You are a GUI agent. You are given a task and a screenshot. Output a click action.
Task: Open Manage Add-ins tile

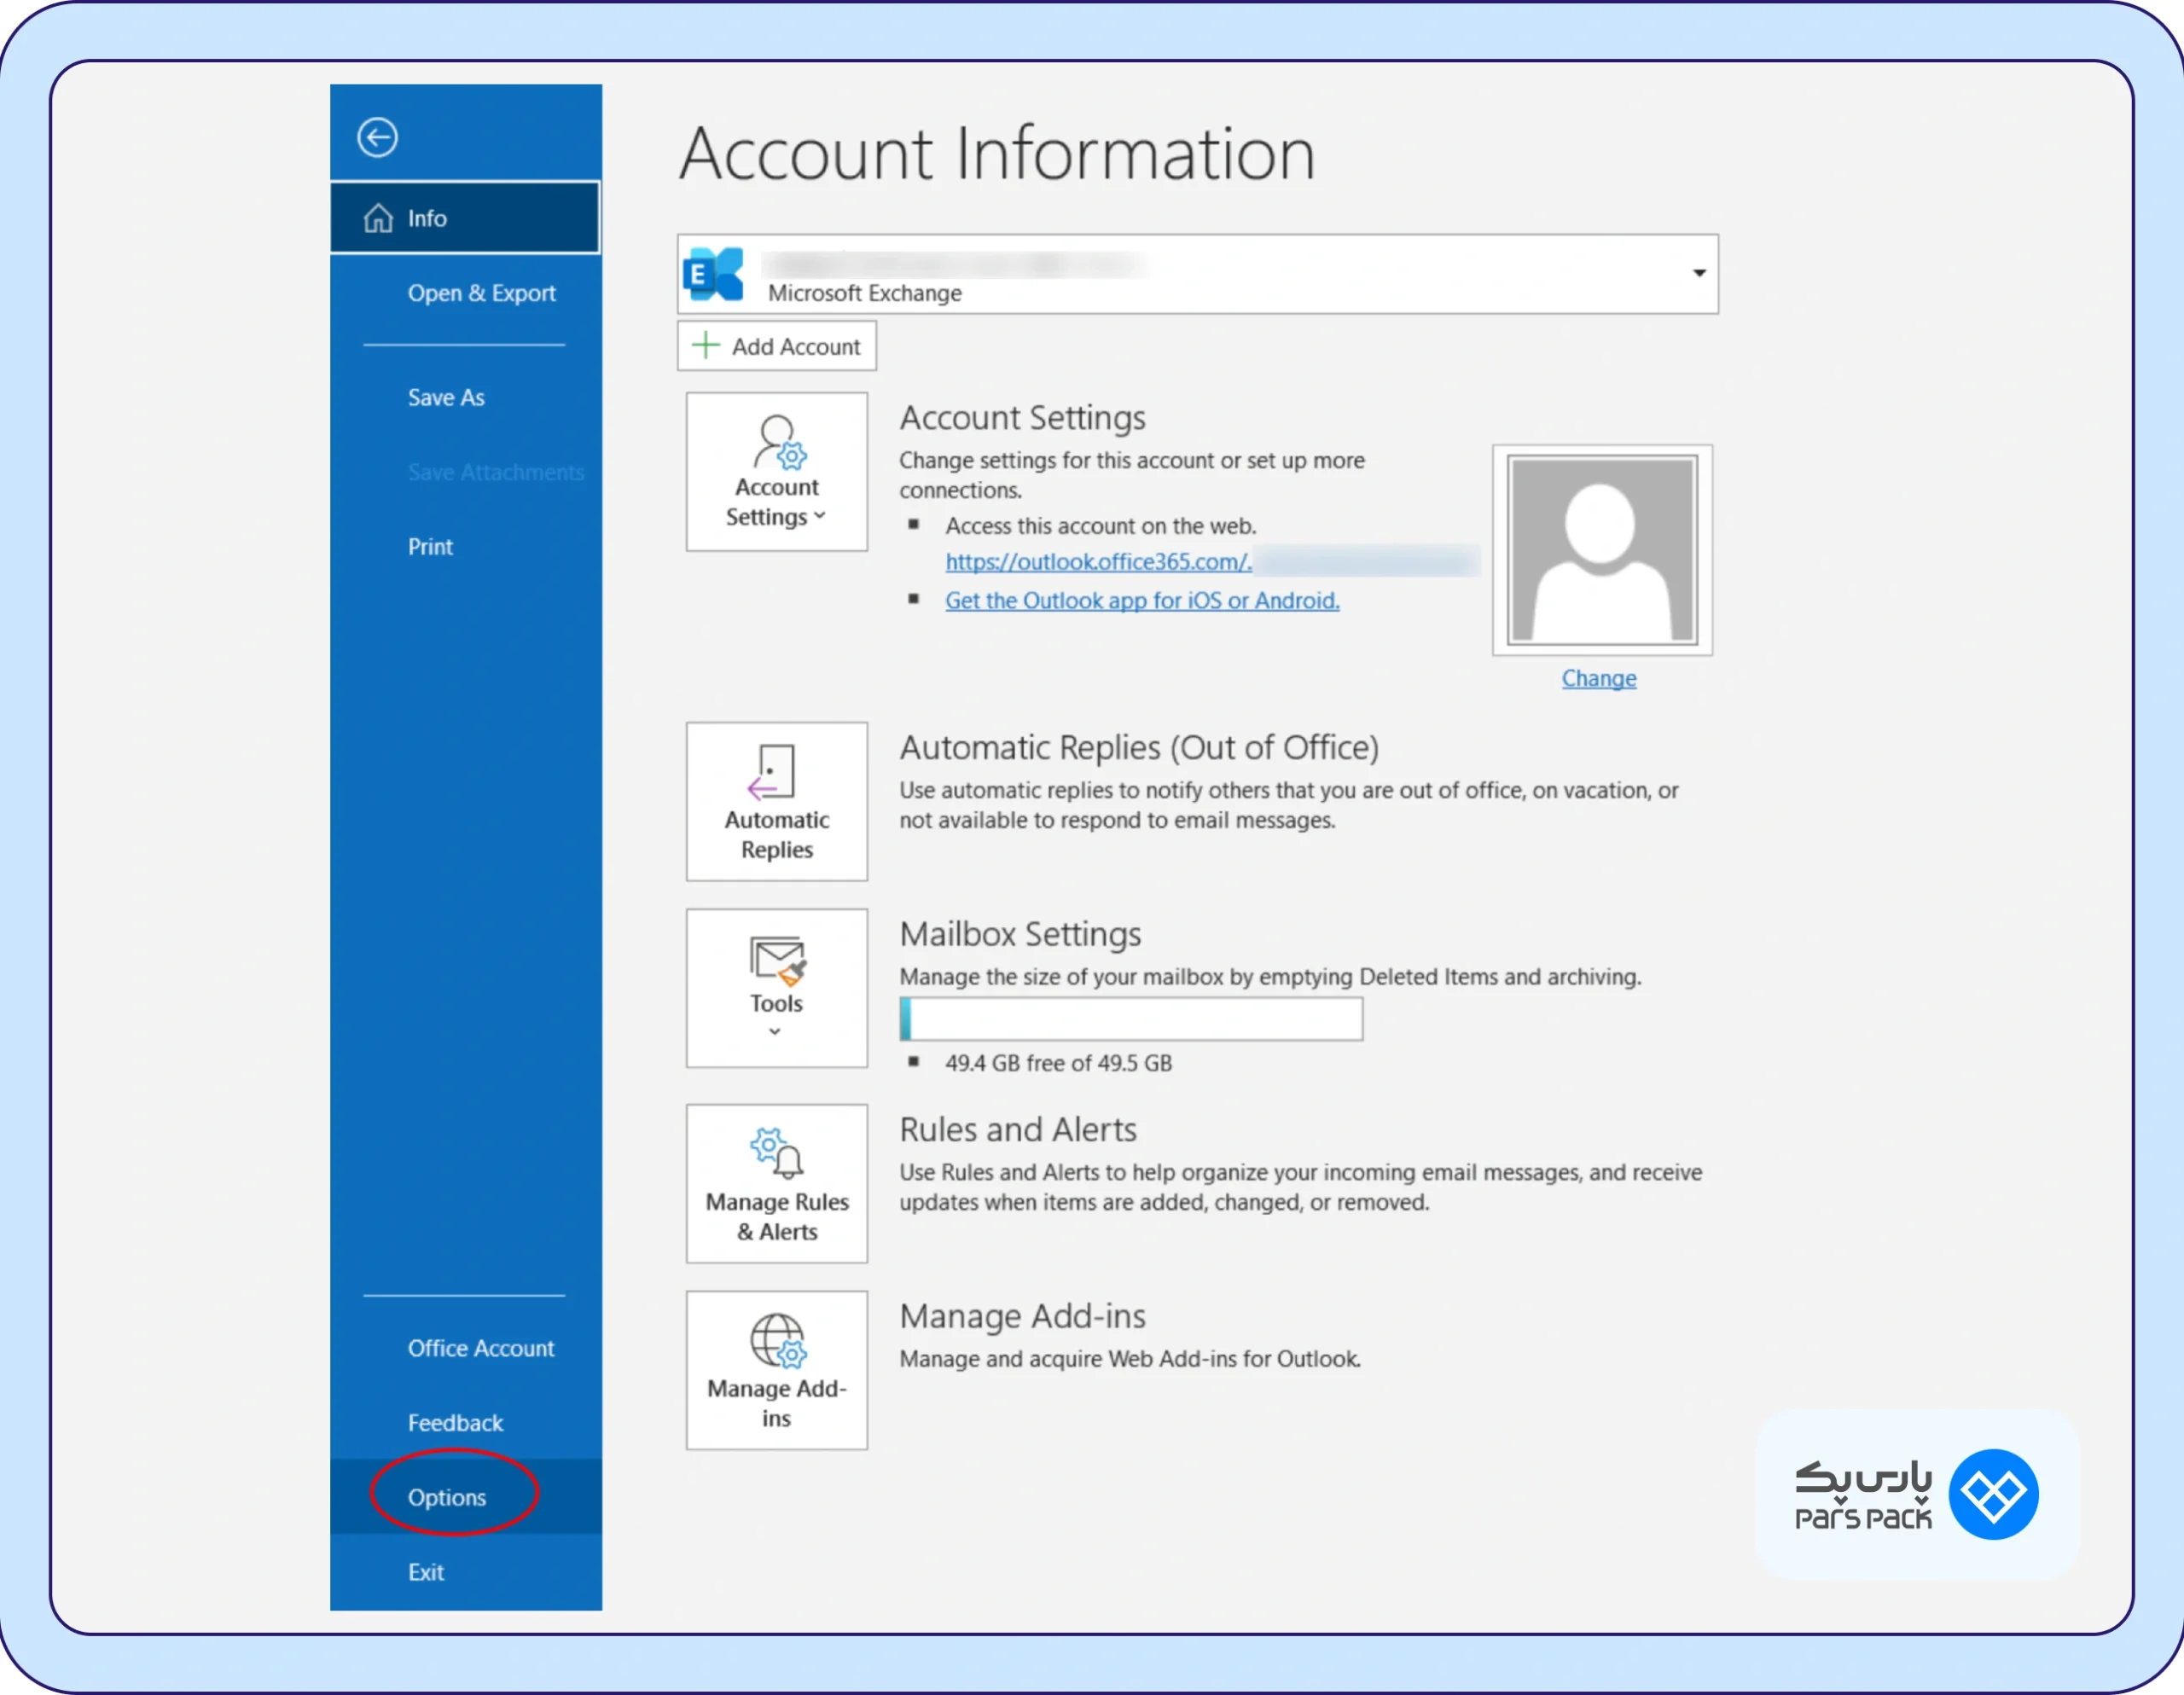(776, 1370)
